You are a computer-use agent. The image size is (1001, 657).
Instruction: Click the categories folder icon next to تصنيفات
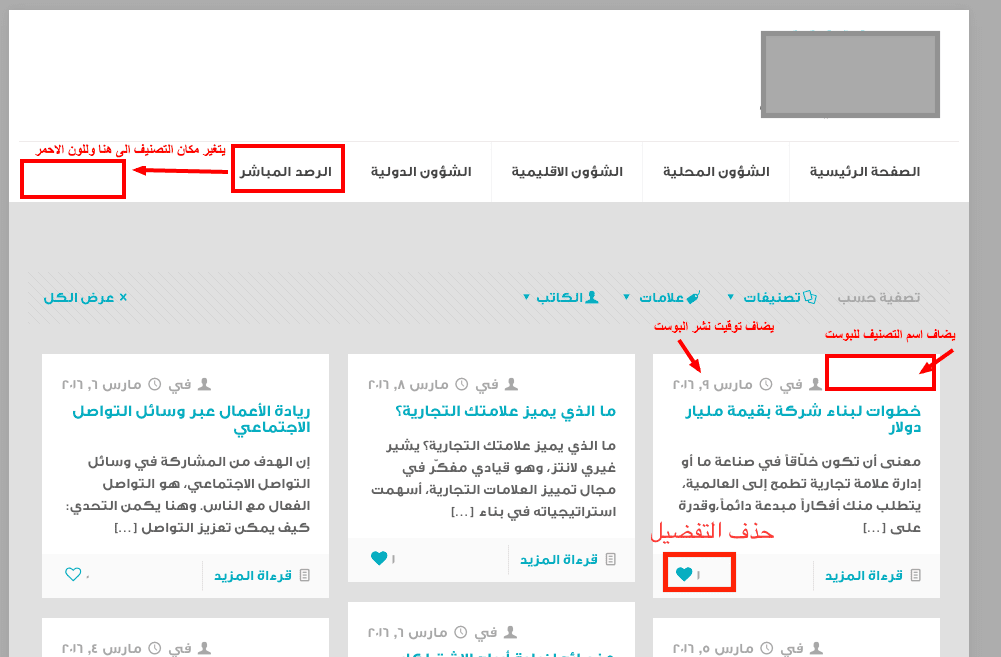[810, 297]
